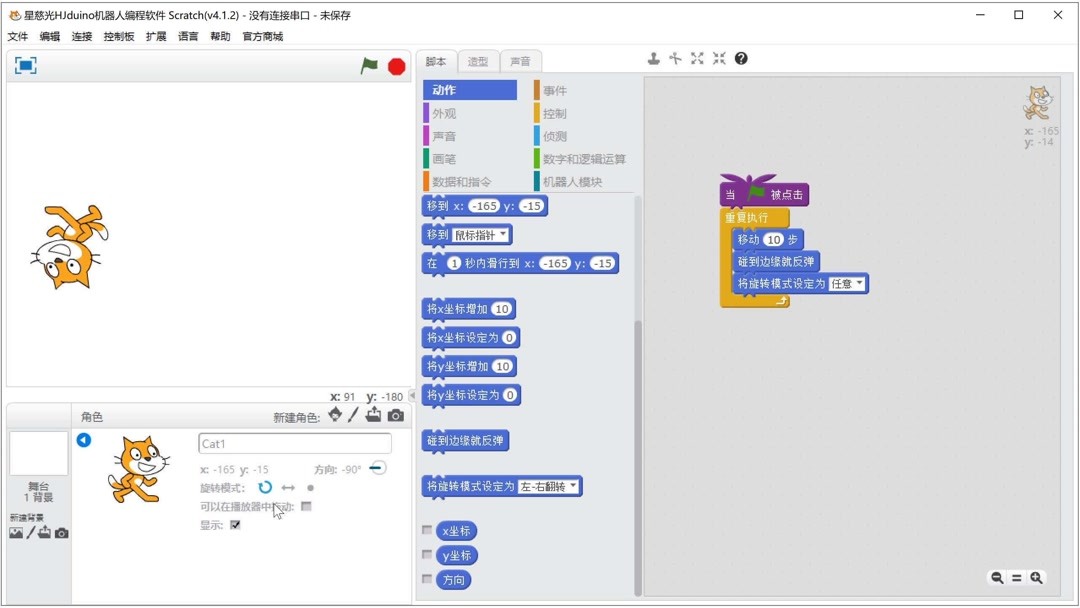Screen dimensions: 1080x608
Task: Enable the x坐标 stage monitor checkbox
Action: pyautogui.click(x=427, y=531)
